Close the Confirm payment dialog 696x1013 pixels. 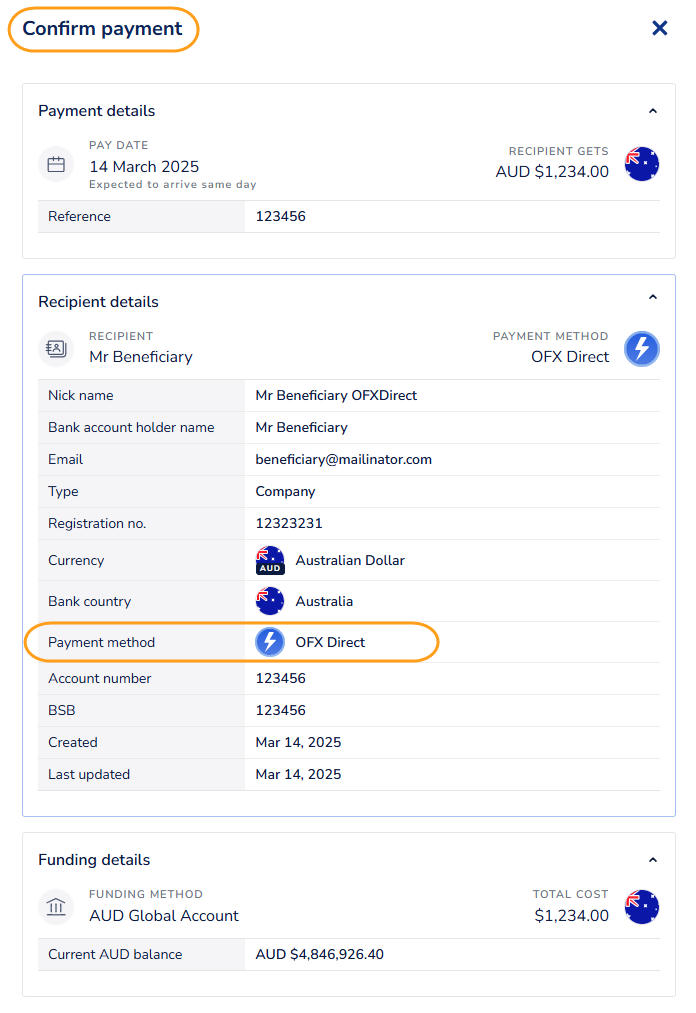tap(659, 28)
